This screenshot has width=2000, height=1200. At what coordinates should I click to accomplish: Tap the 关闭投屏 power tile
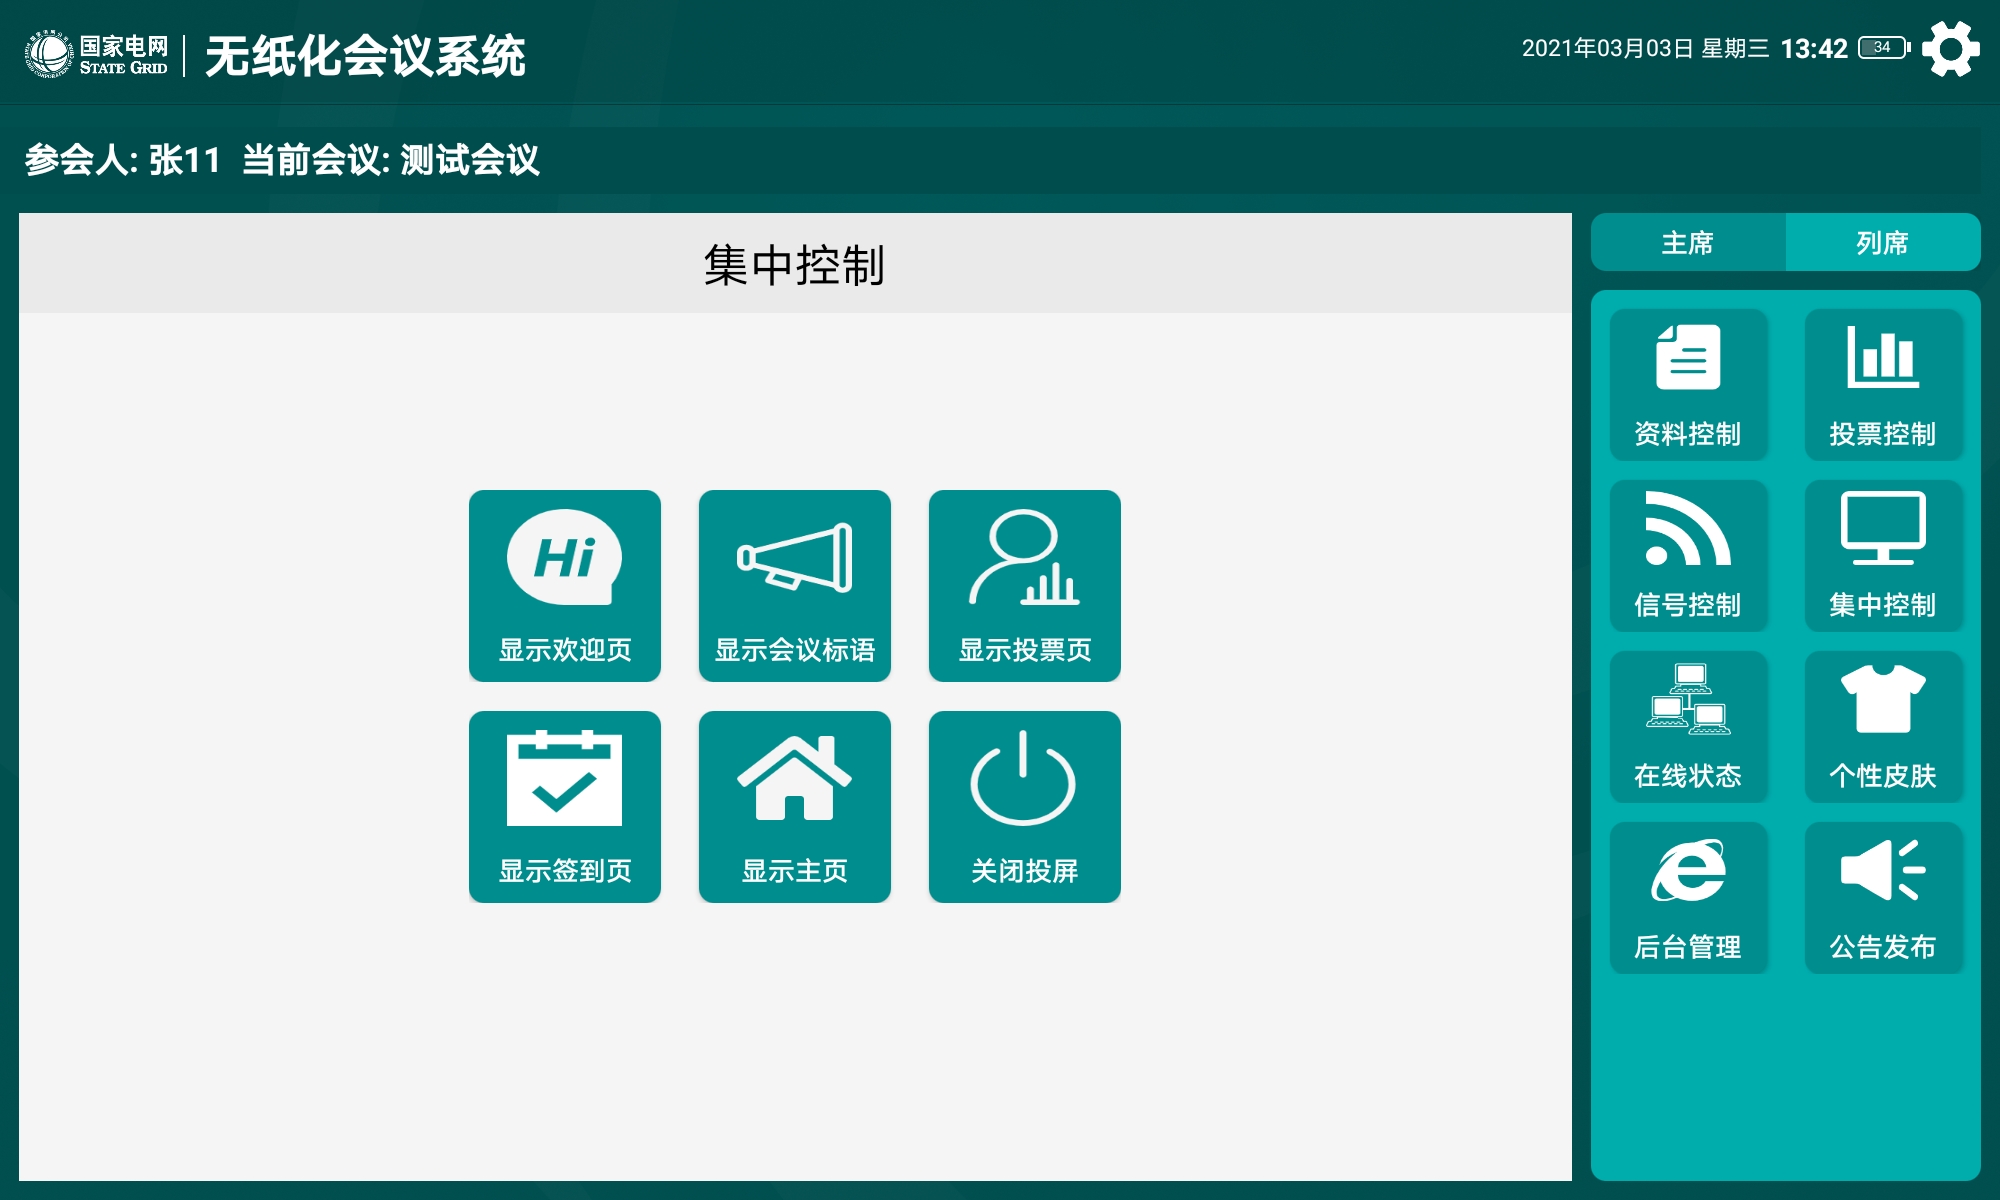1025,807
